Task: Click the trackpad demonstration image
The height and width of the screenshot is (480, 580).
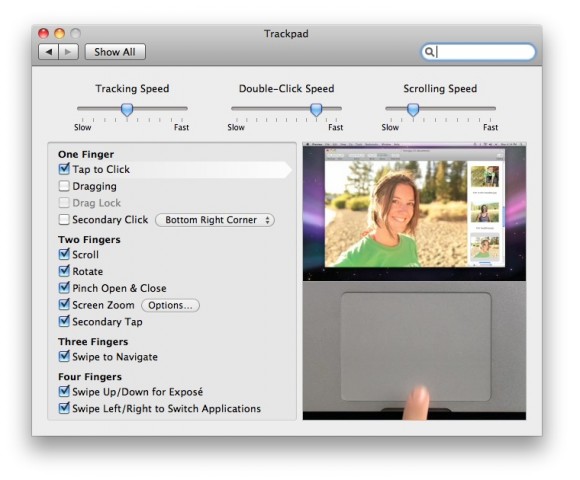Action: tap(414, 350)
